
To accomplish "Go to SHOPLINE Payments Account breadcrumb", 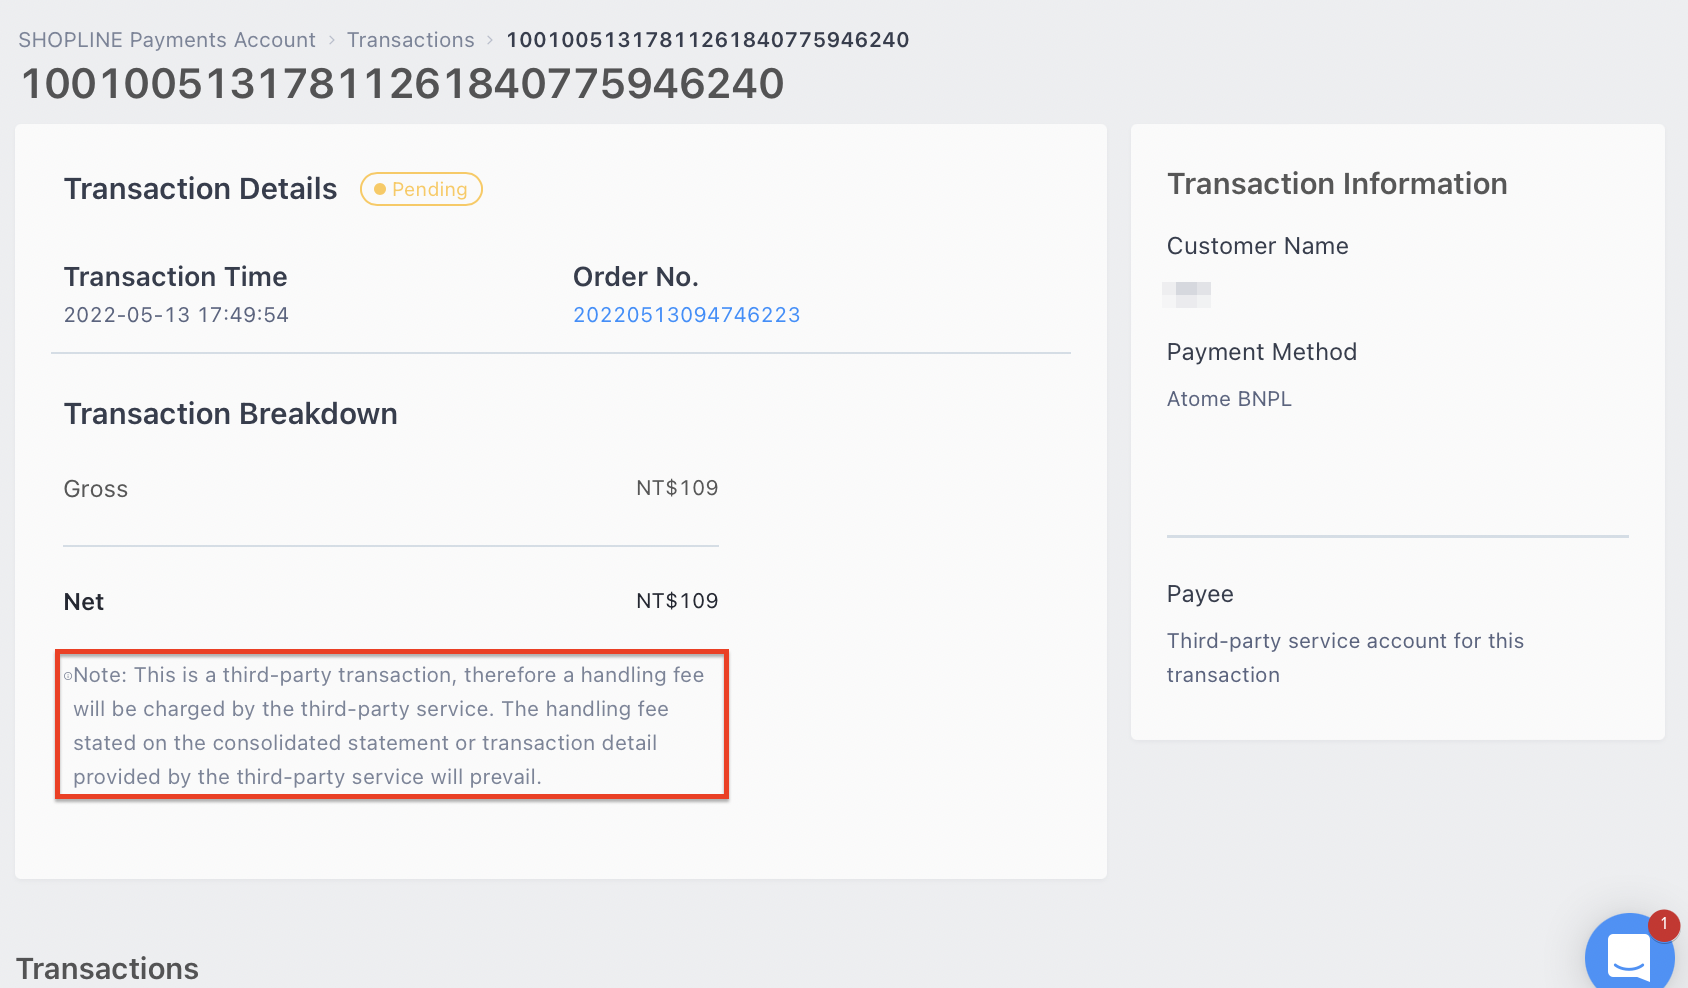I will 167,40.
